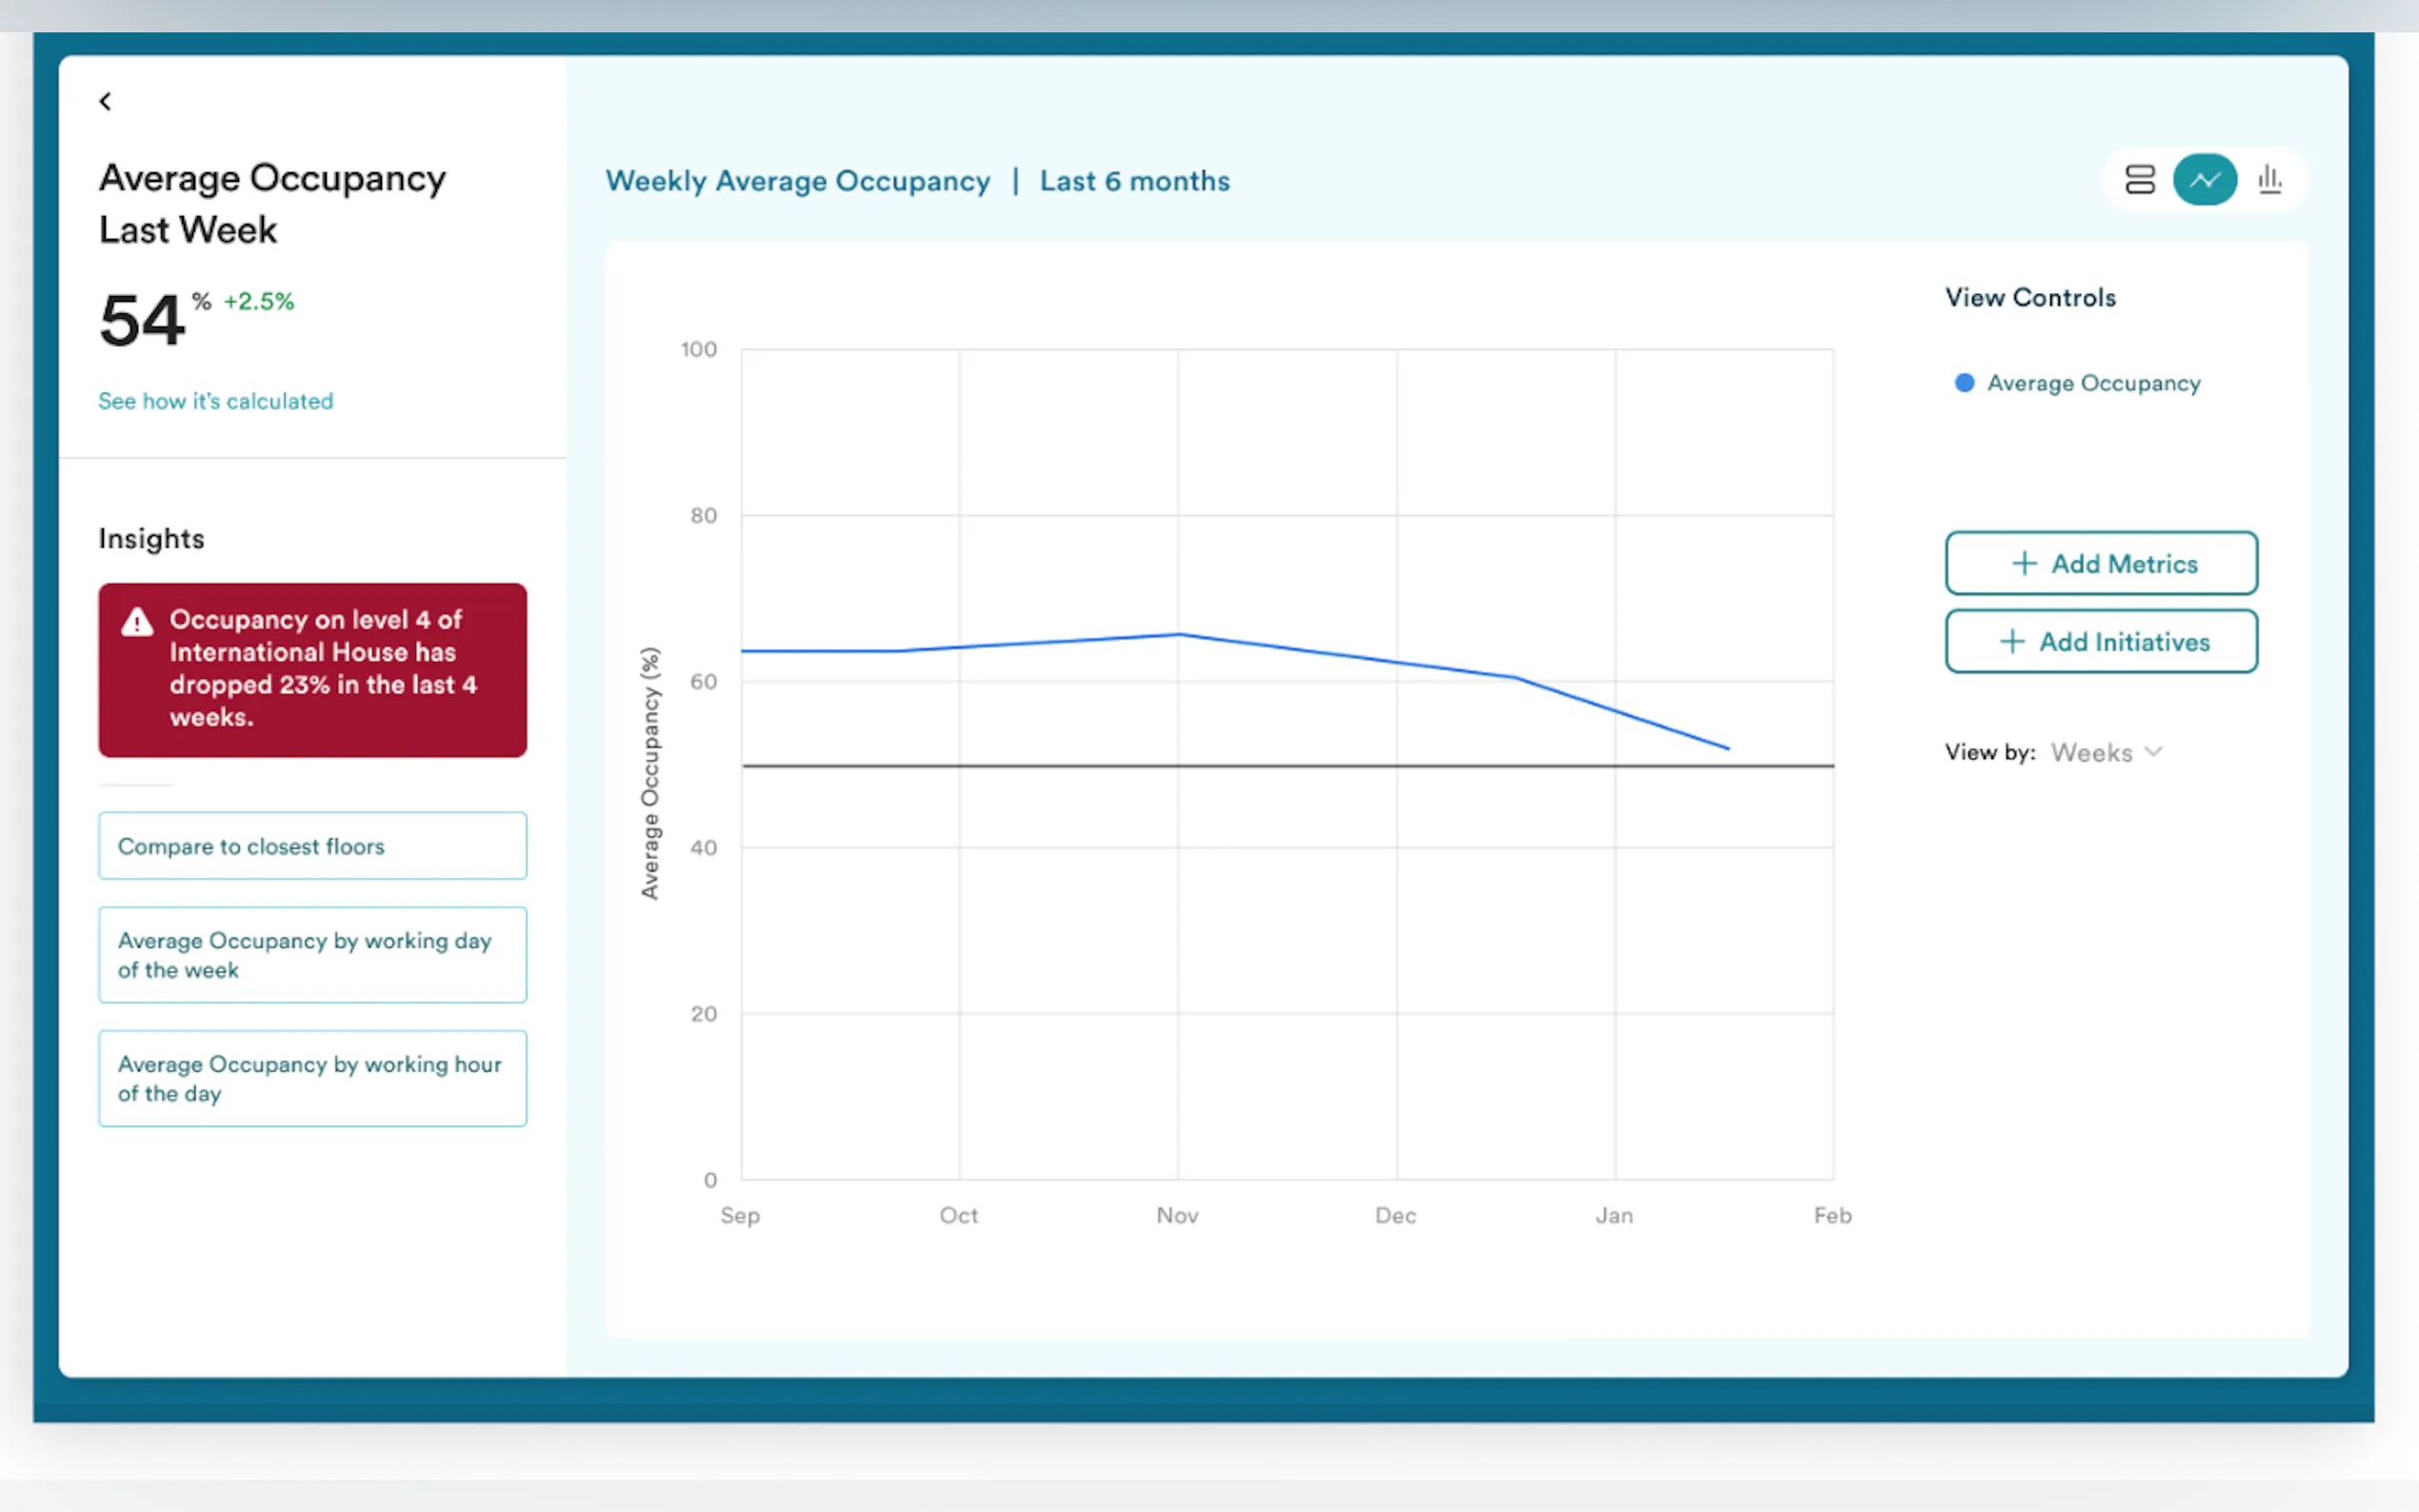Click the plus icon on Add Metrics
The height and width of the screenshot is (1512, 2419).
click(x=2023, y=563)
